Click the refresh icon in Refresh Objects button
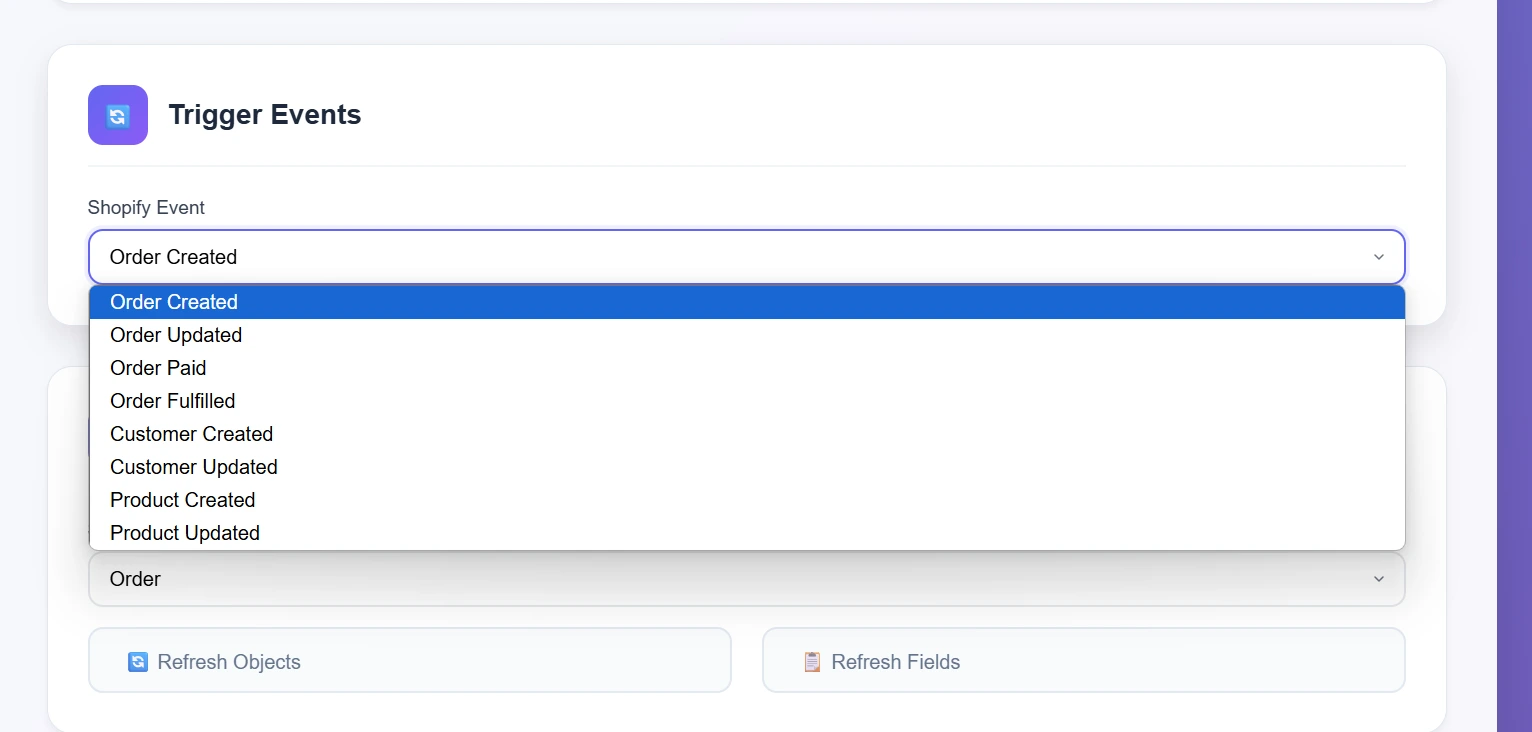 click(x=137, y=661)
